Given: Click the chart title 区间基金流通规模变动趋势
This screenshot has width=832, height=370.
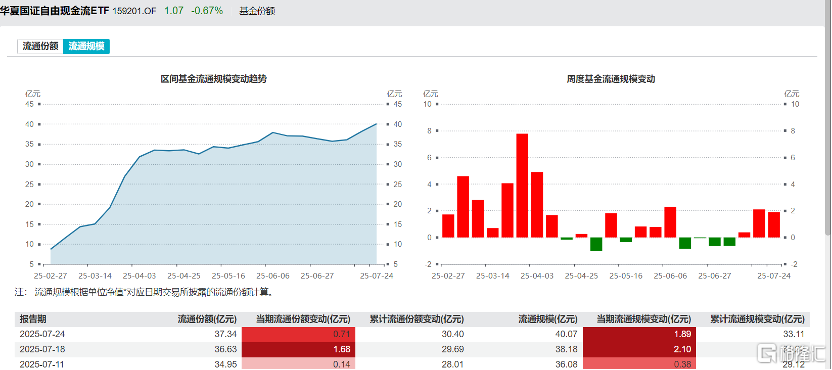Looking at the screenshot, I should (214, 79).
